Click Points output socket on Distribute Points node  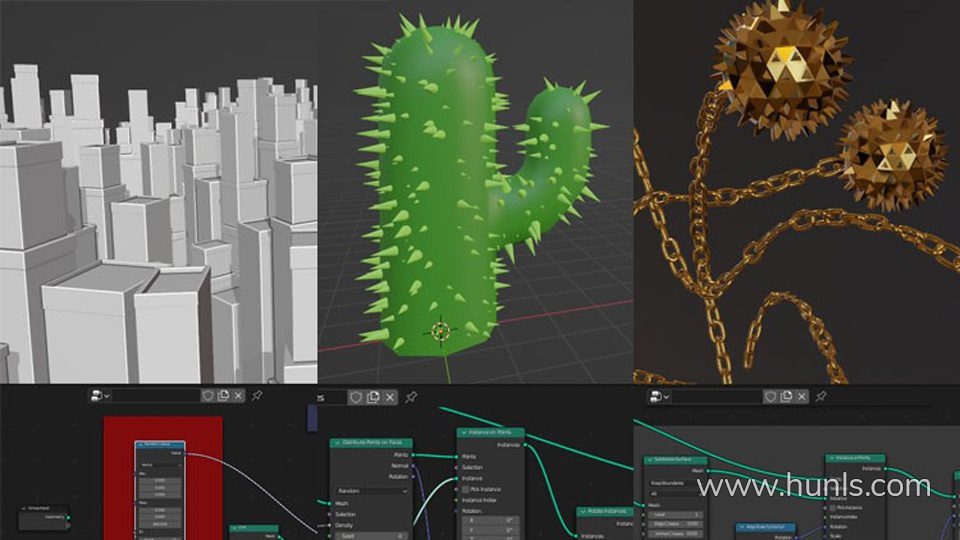click(x=413, y=455)
